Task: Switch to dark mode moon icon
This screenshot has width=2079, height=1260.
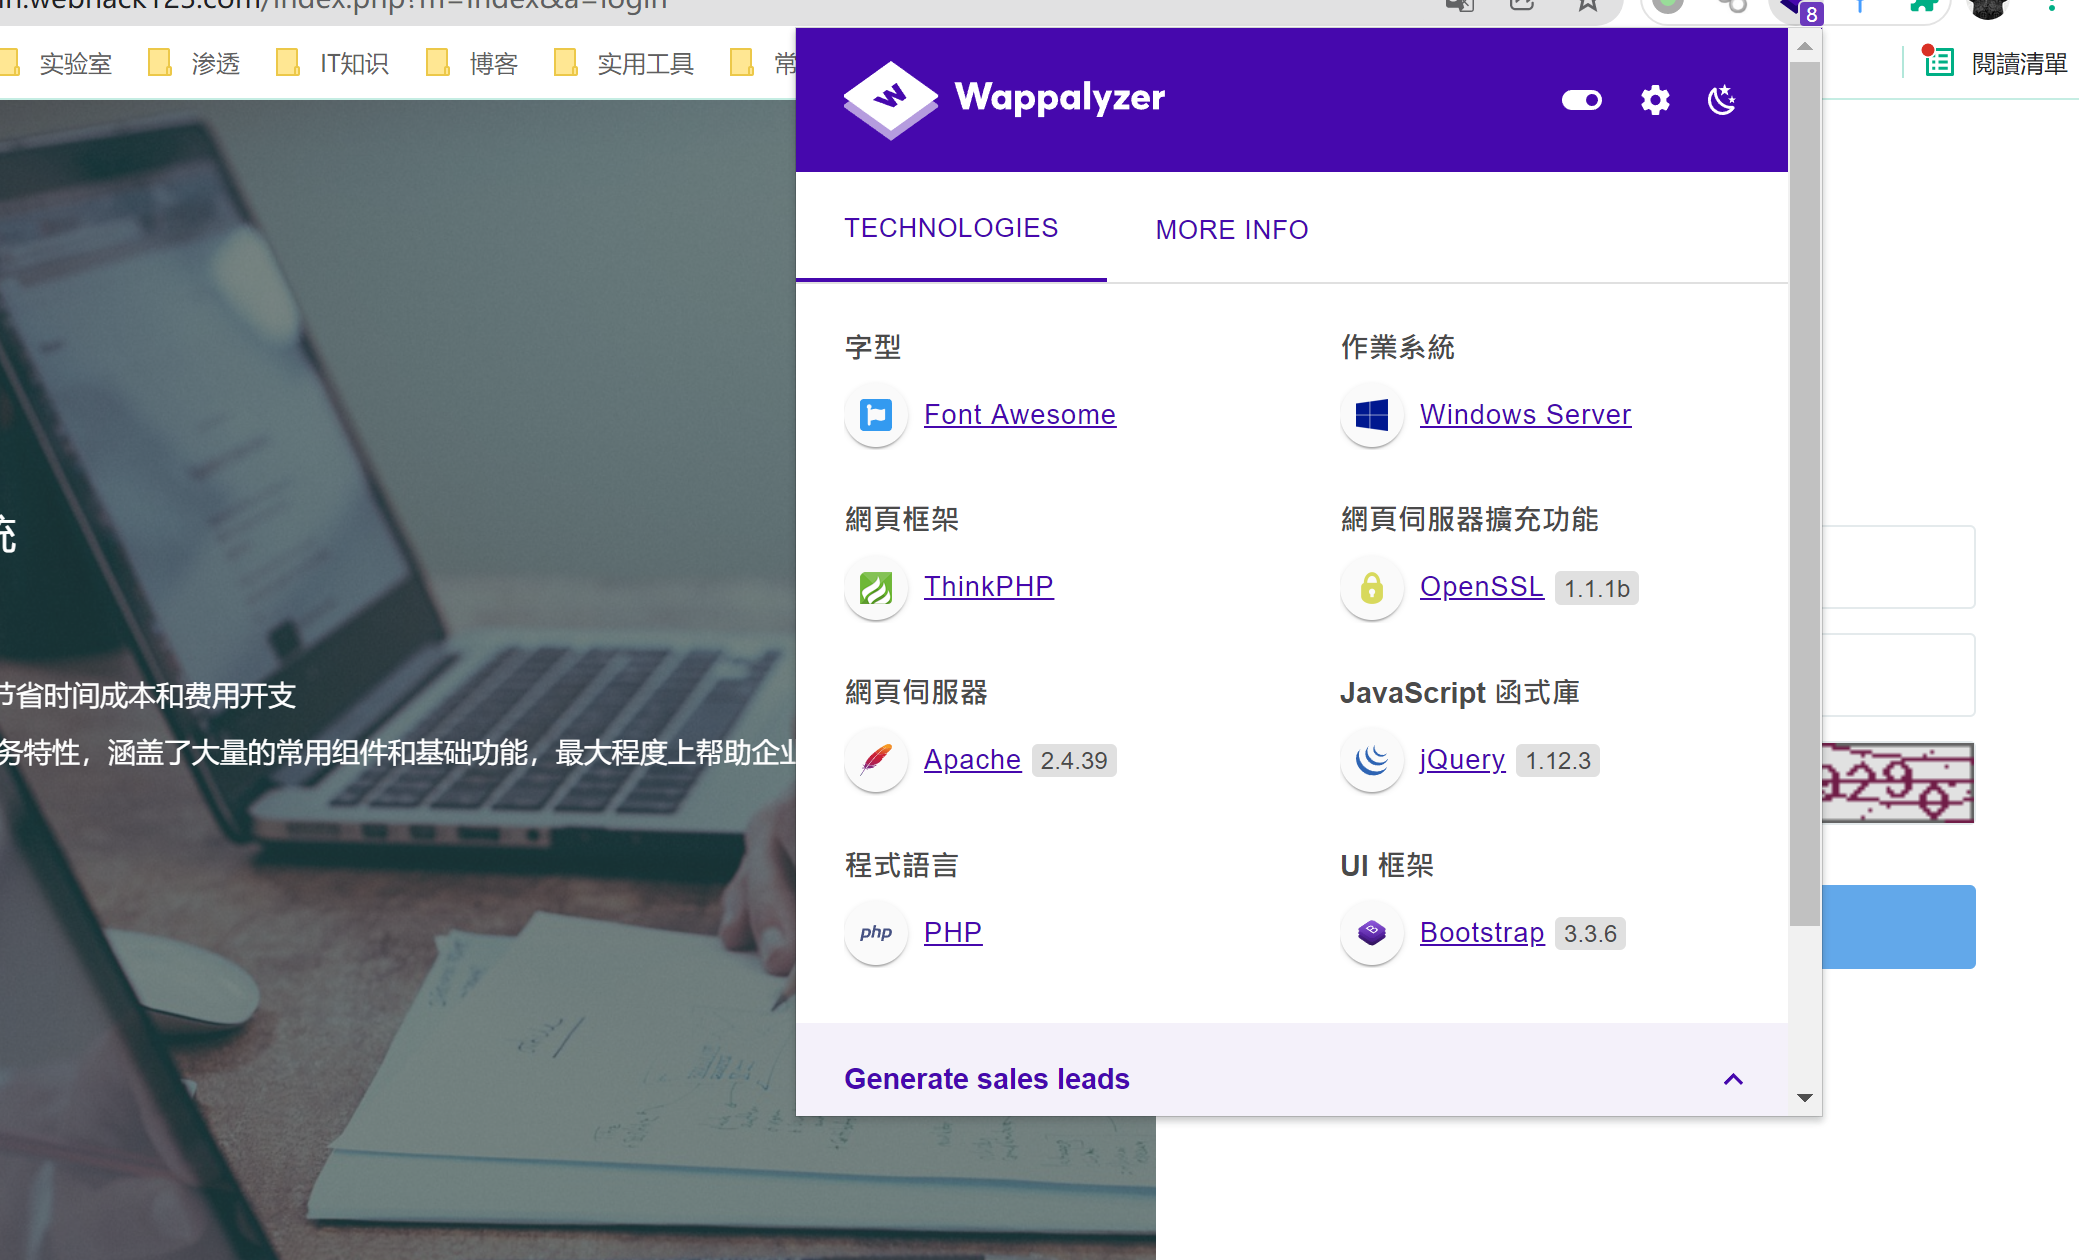Action: coord(1721,100)
